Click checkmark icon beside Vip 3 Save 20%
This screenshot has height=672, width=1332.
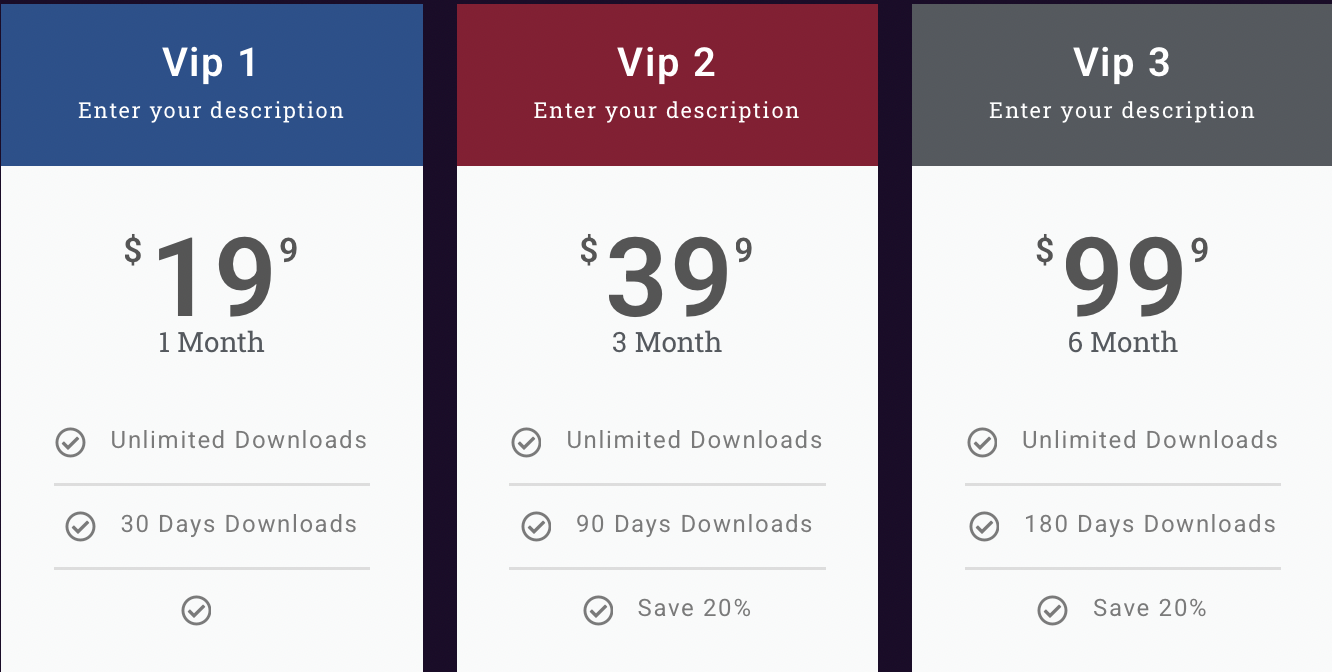[1052, 610]
